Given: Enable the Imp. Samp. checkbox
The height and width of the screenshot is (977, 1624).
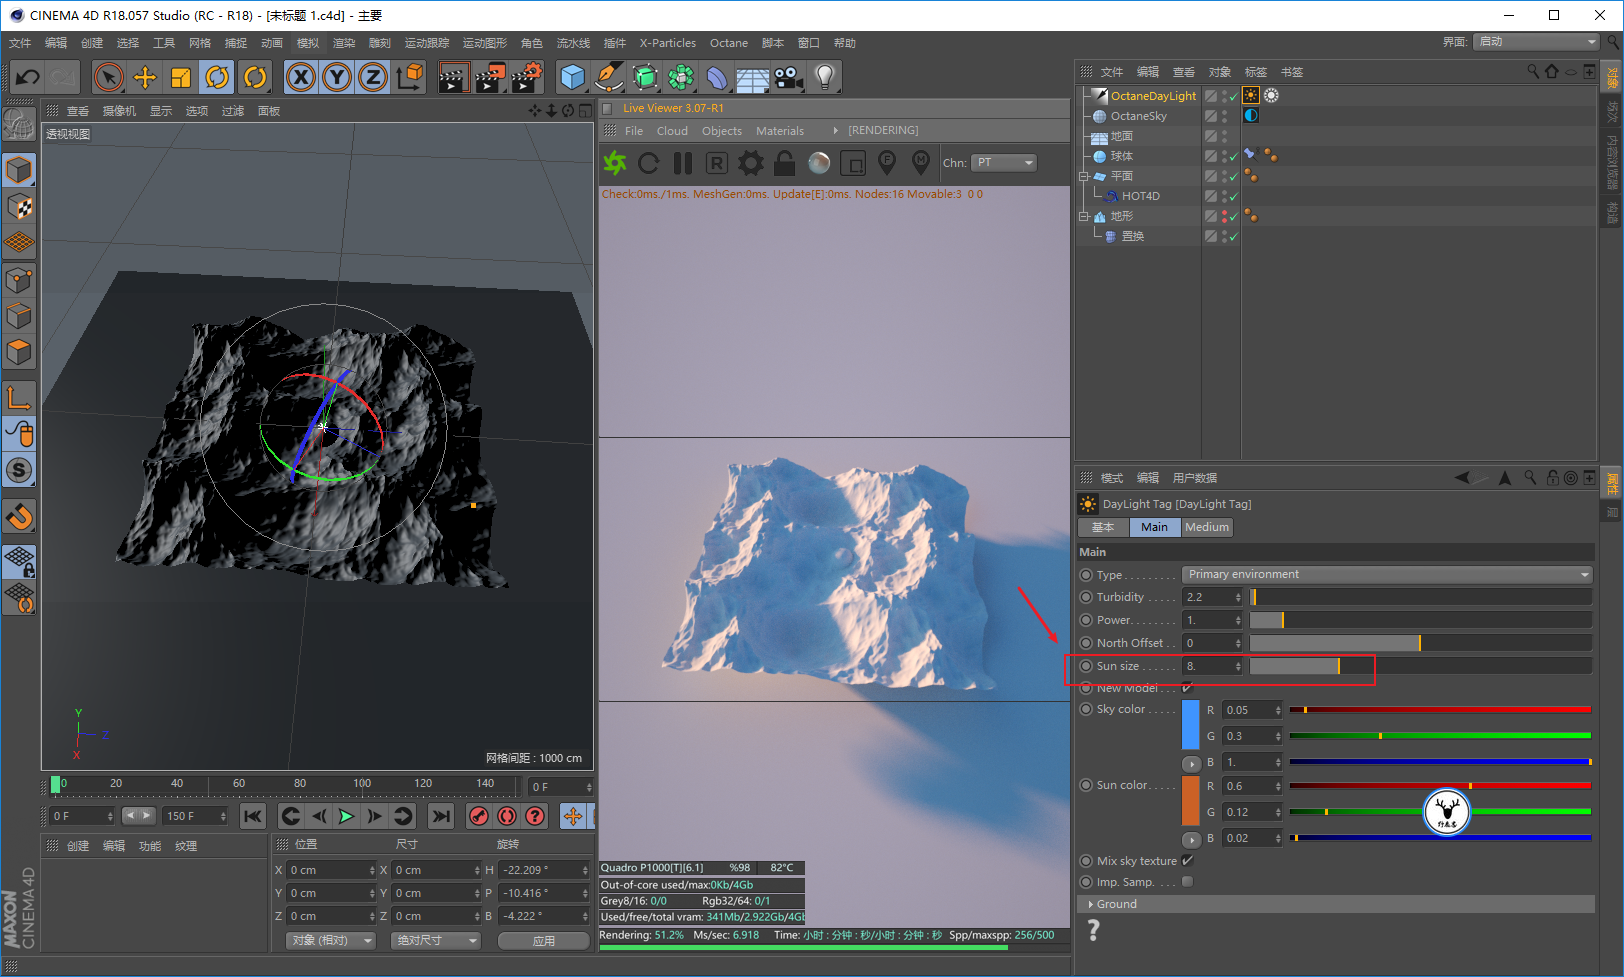Looking at the screenshot, I should click(1188, 882).
